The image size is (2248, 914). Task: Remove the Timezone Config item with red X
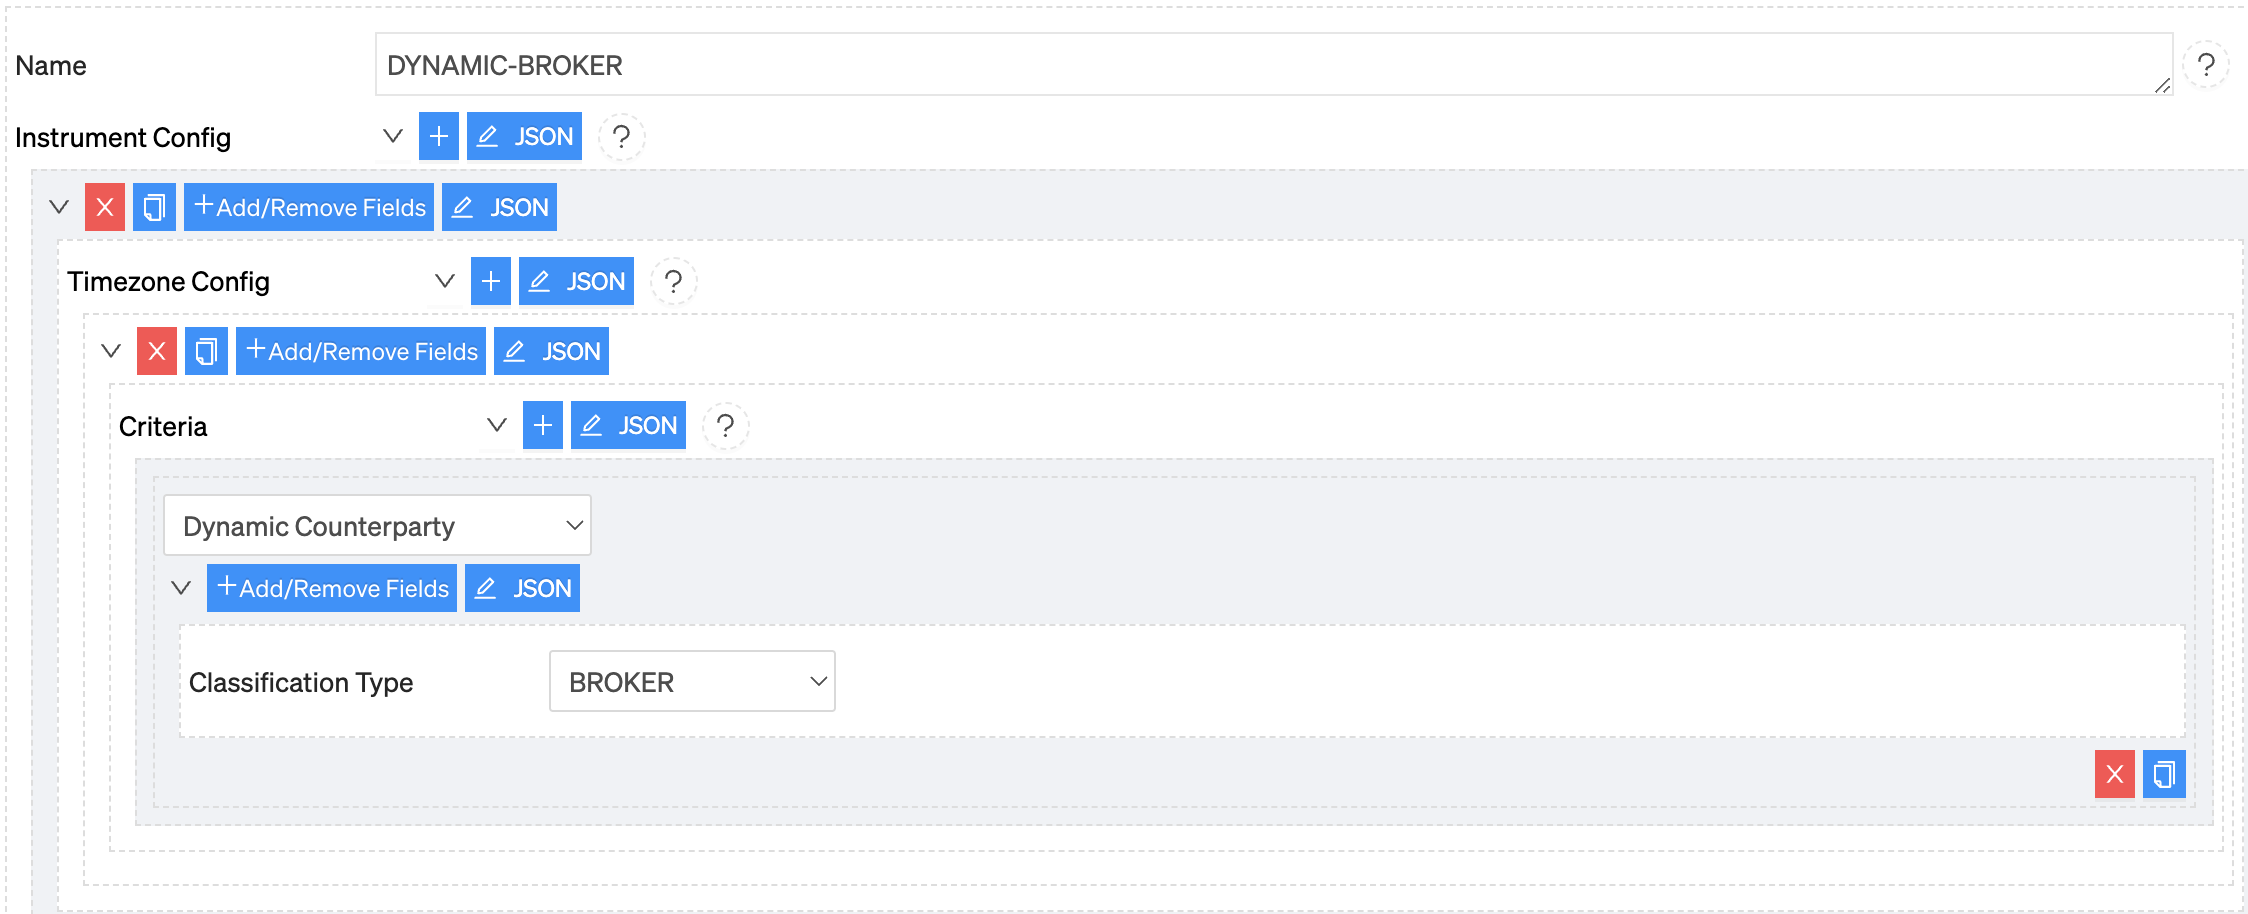(157, 351)
